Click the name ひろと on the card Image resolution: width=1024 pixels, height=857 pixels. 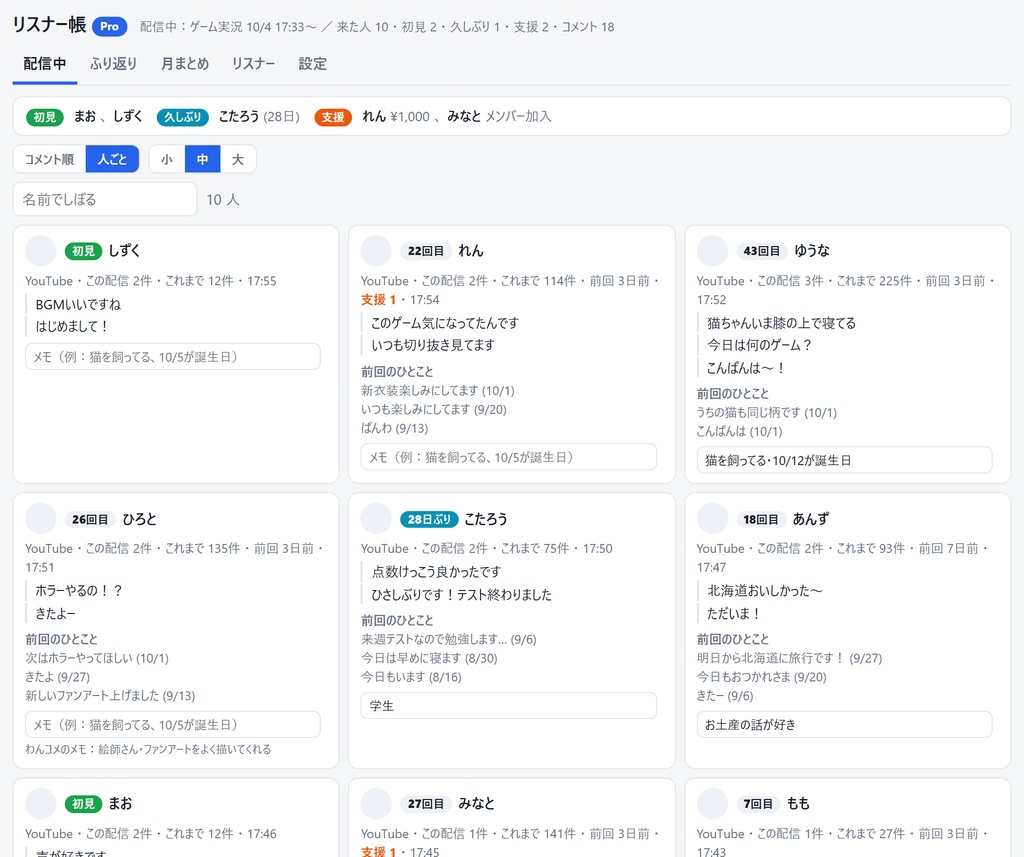pos(140,519)
